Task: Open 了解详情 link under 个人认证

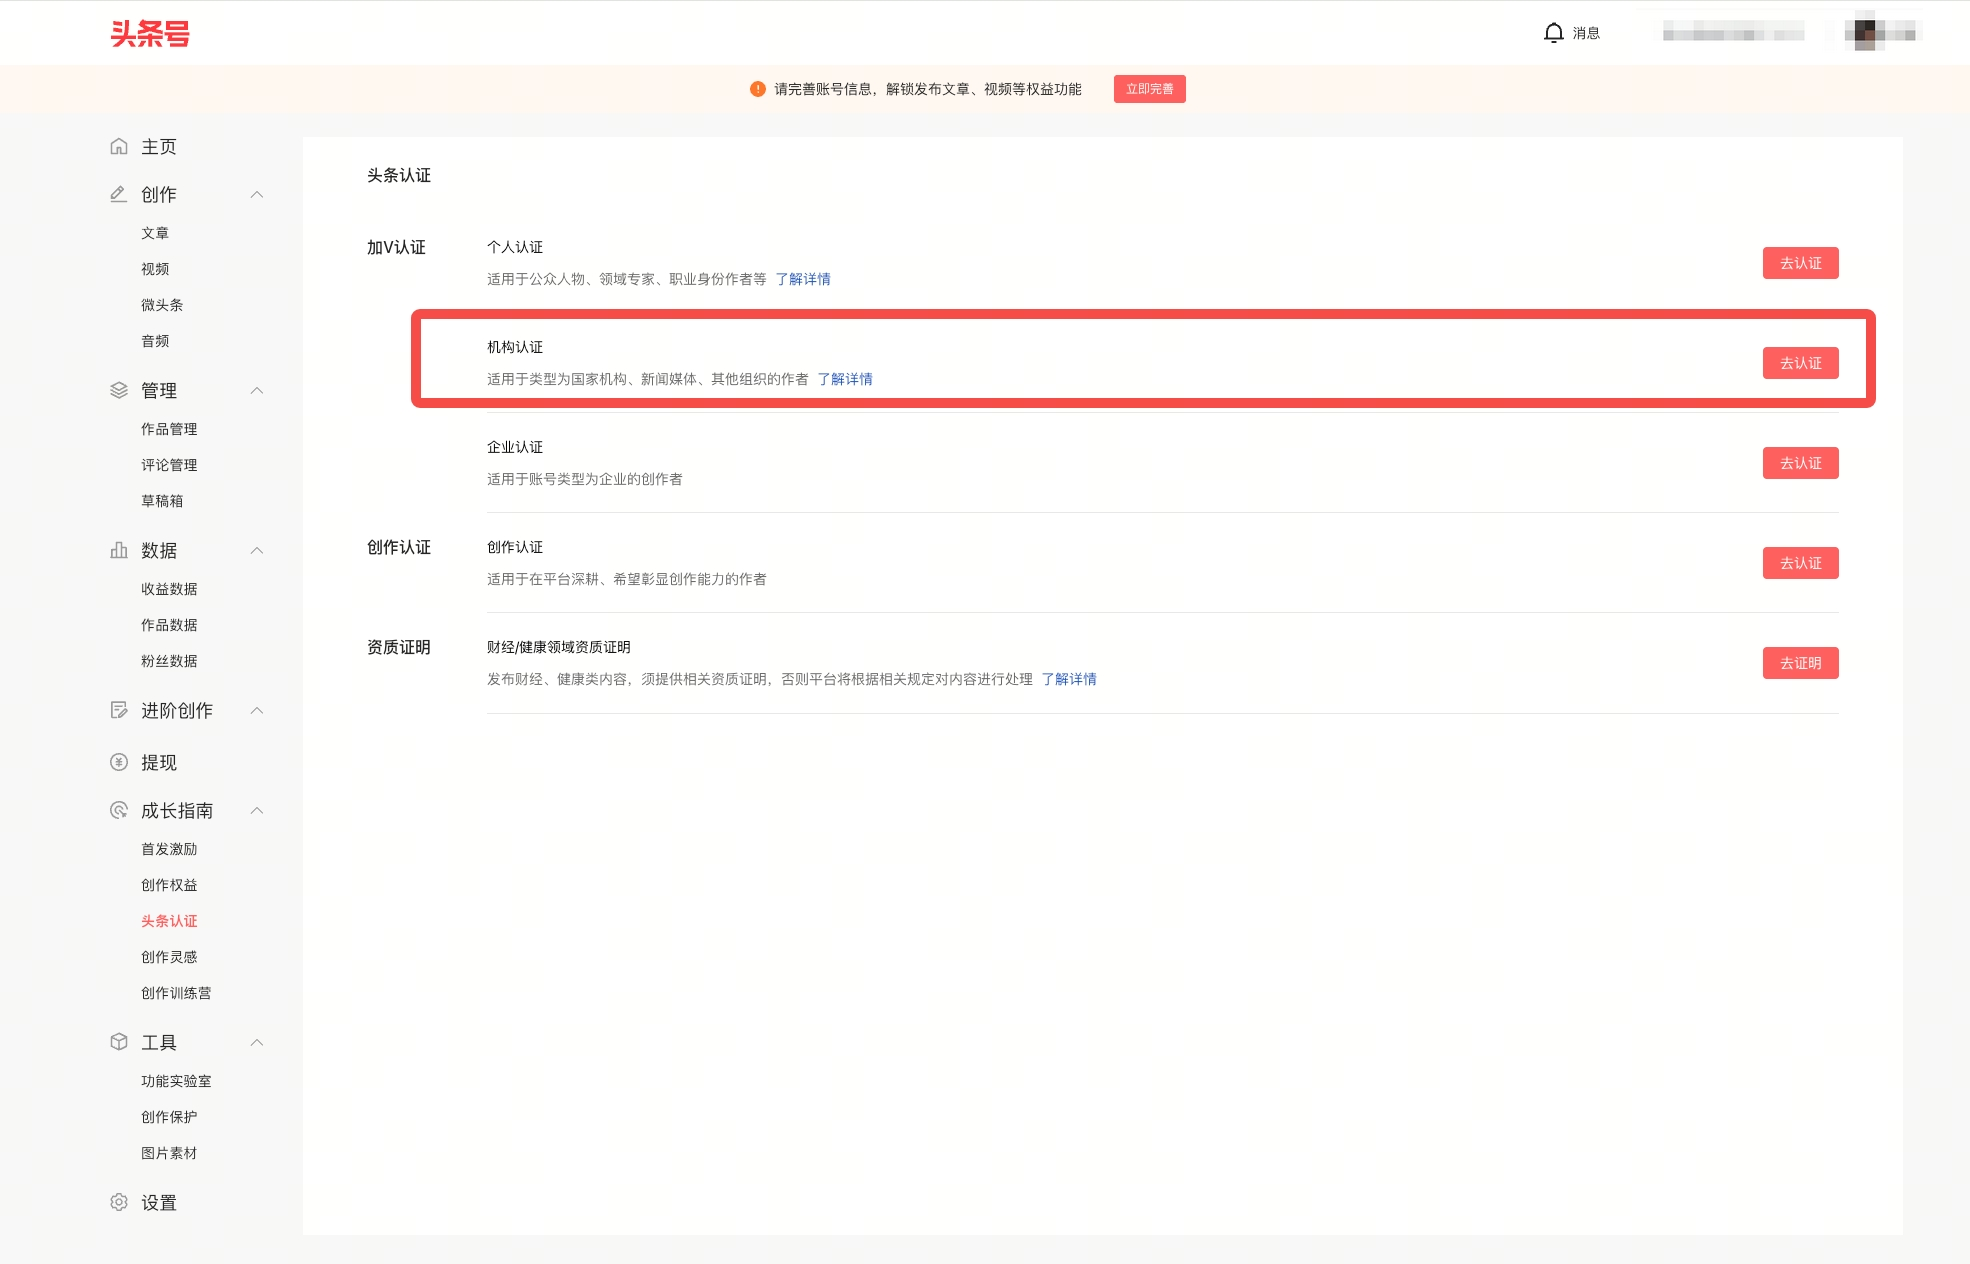Action: click(803, 279)
